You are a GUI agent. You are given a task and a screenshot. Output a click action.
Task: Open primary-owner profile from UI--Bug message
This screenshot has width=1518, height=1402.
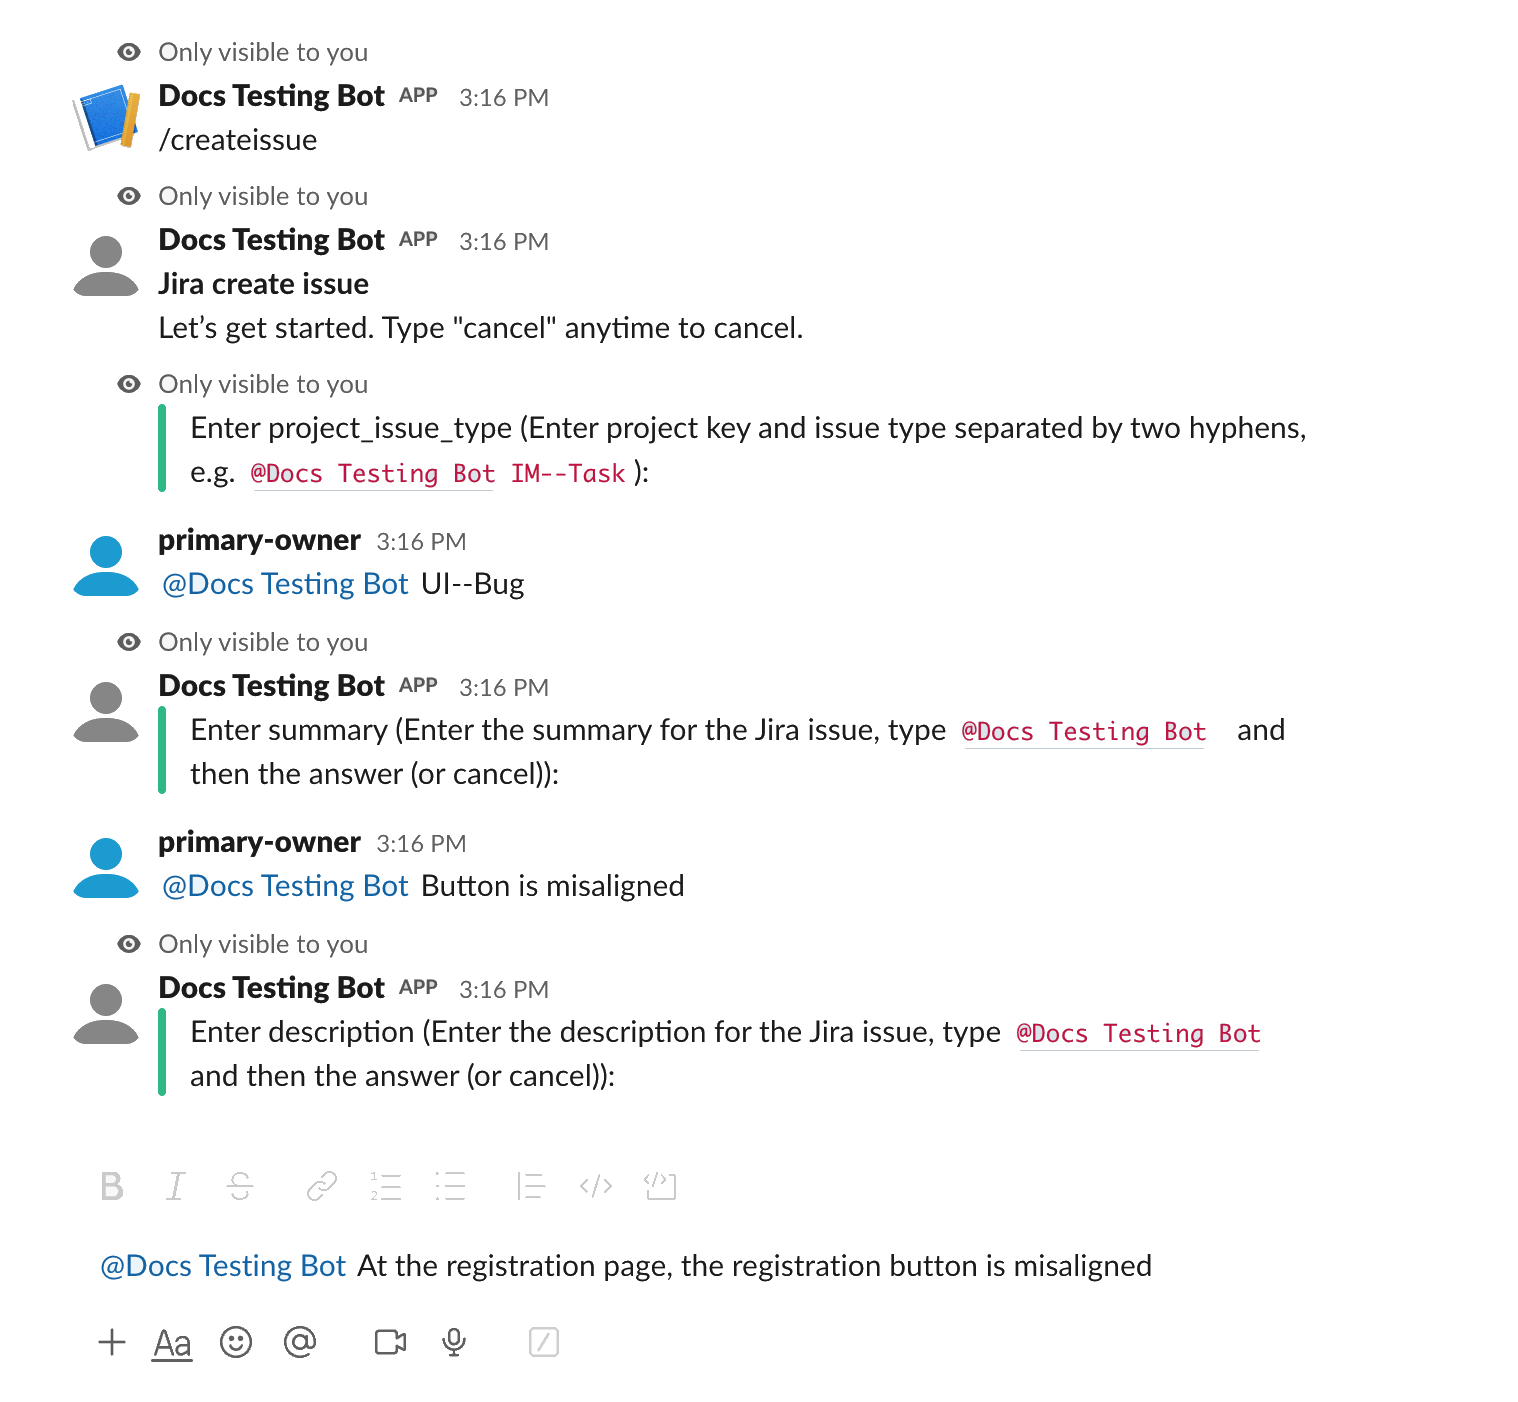[x=259, y=540]
